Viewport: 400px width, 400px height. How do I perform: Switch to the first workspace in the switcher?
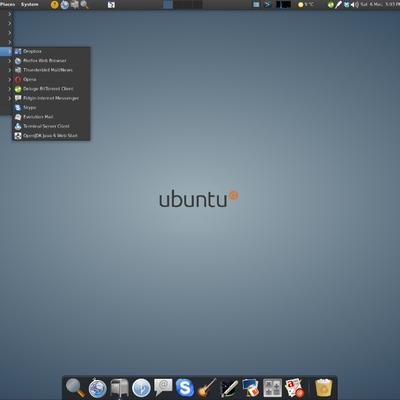pos(168,4)
